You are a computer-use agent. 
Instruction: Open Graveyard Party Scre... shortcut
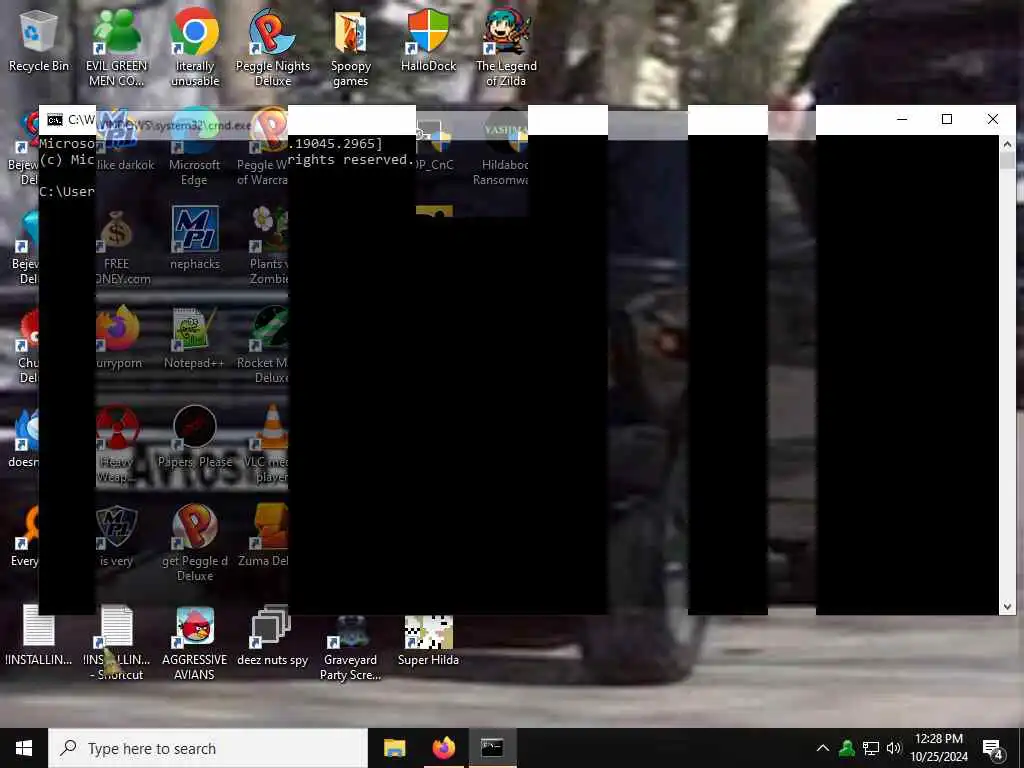351,647
